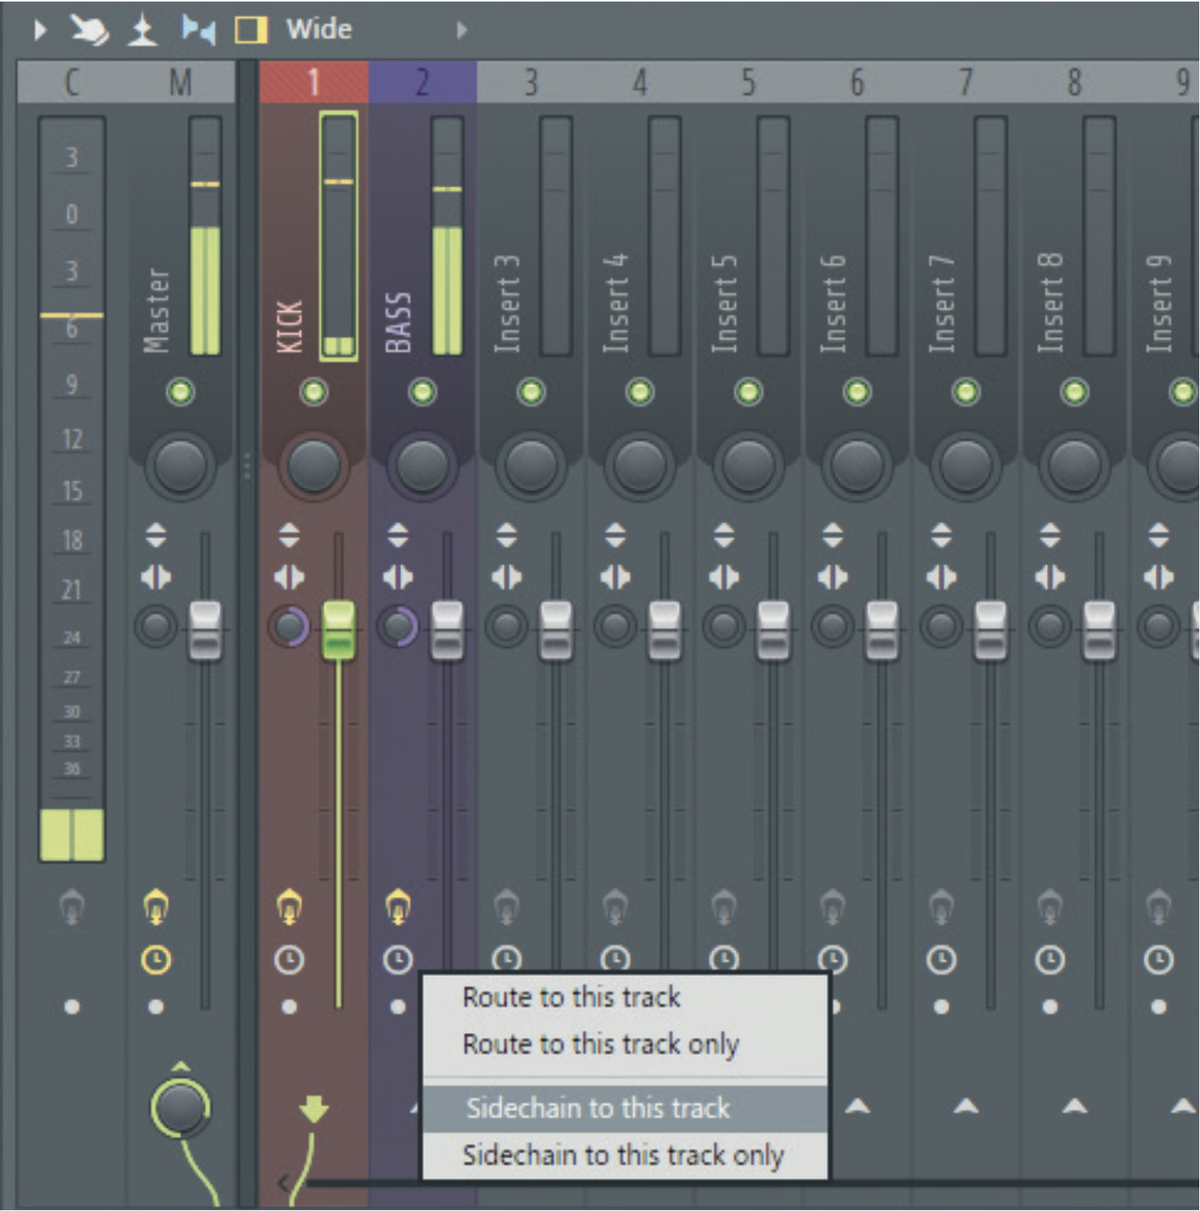Click the hand-shaped audition icon in the toolbar

point(90,28)
